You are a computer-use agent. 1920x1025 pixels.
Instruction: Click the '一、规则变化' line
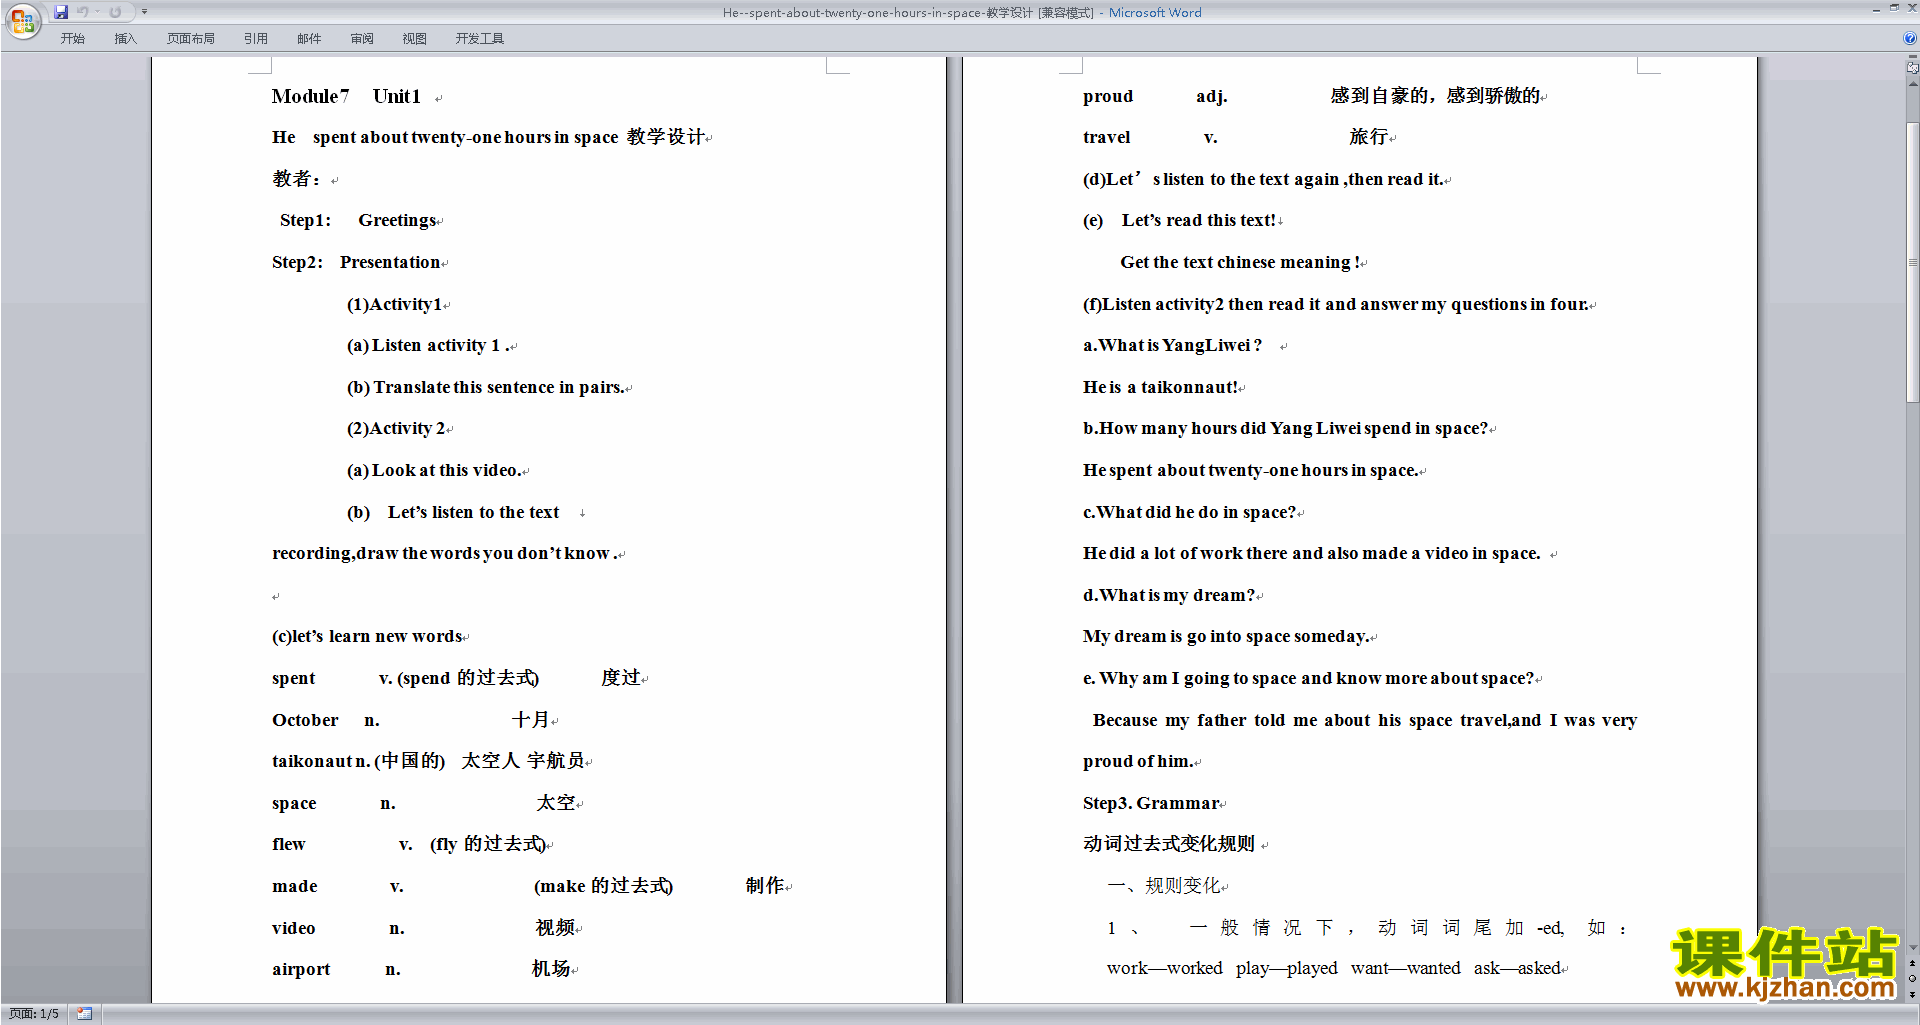1164,886
